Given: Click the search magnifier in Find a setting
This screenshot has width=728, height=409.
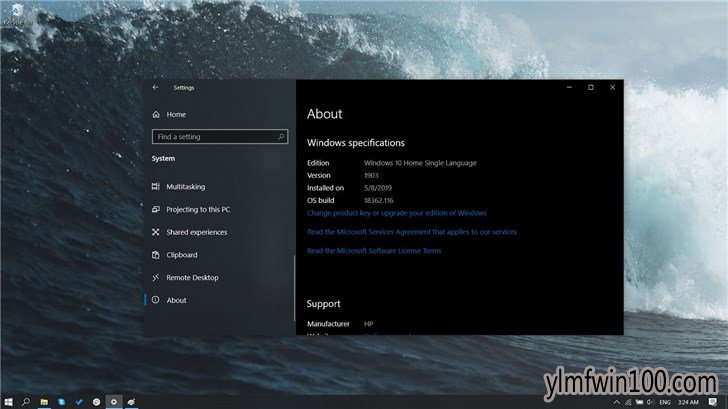Looking at the screenshot, I should pyautogui.click(x=281, y=136).
